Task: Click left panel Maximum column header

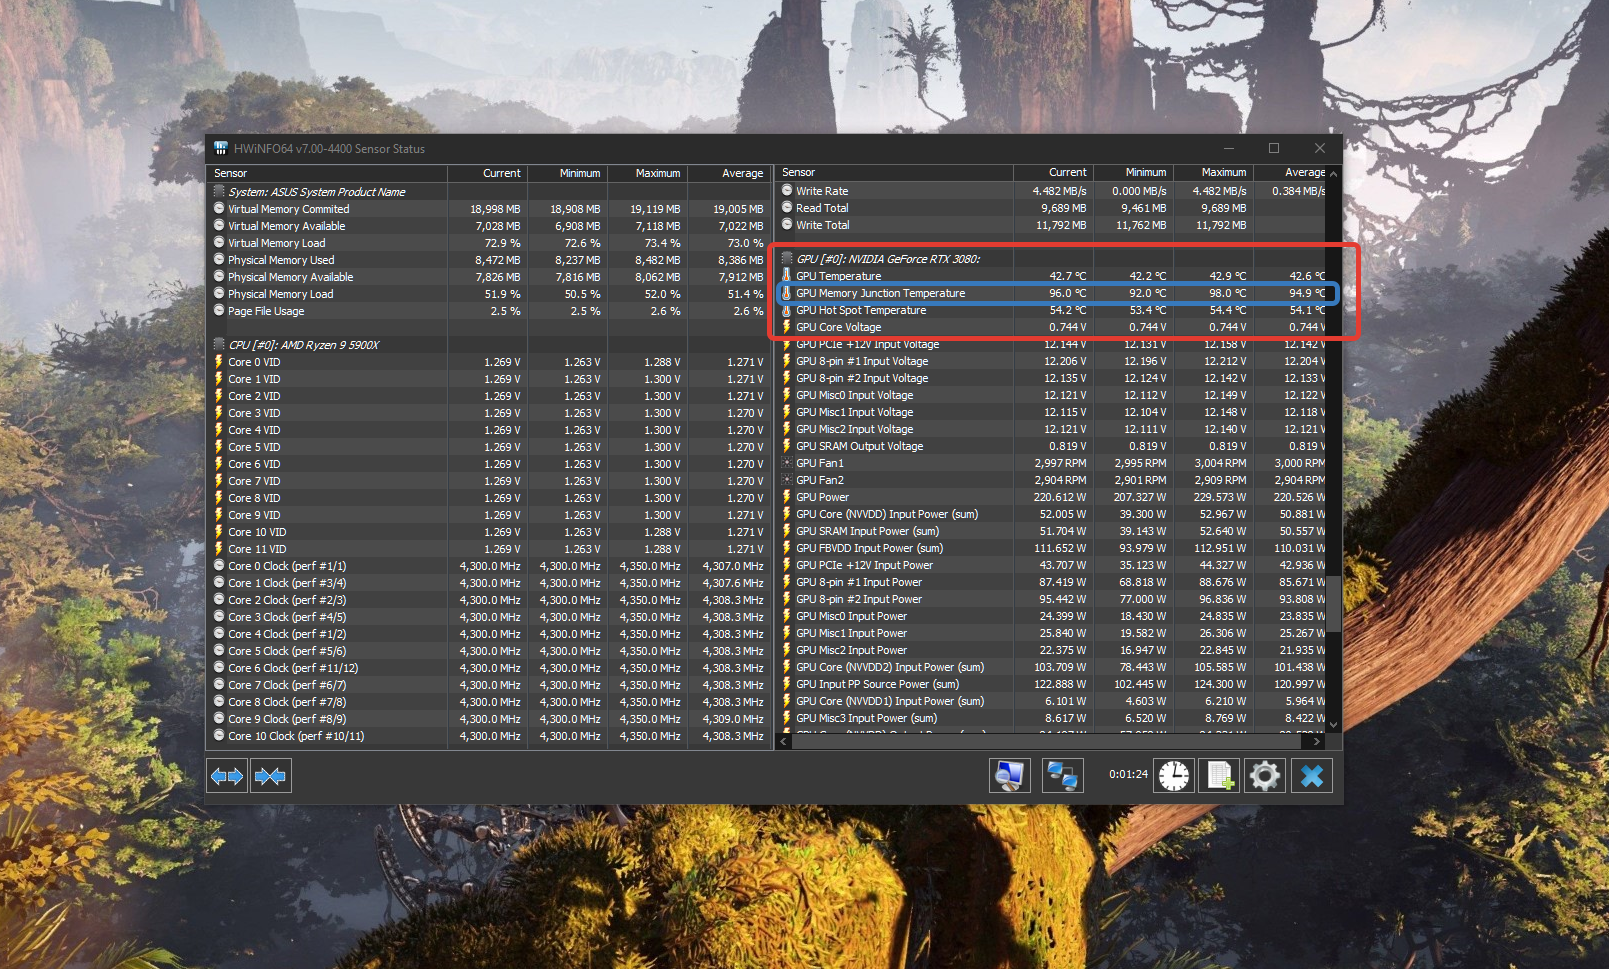Action: click(x=647, y=173)
